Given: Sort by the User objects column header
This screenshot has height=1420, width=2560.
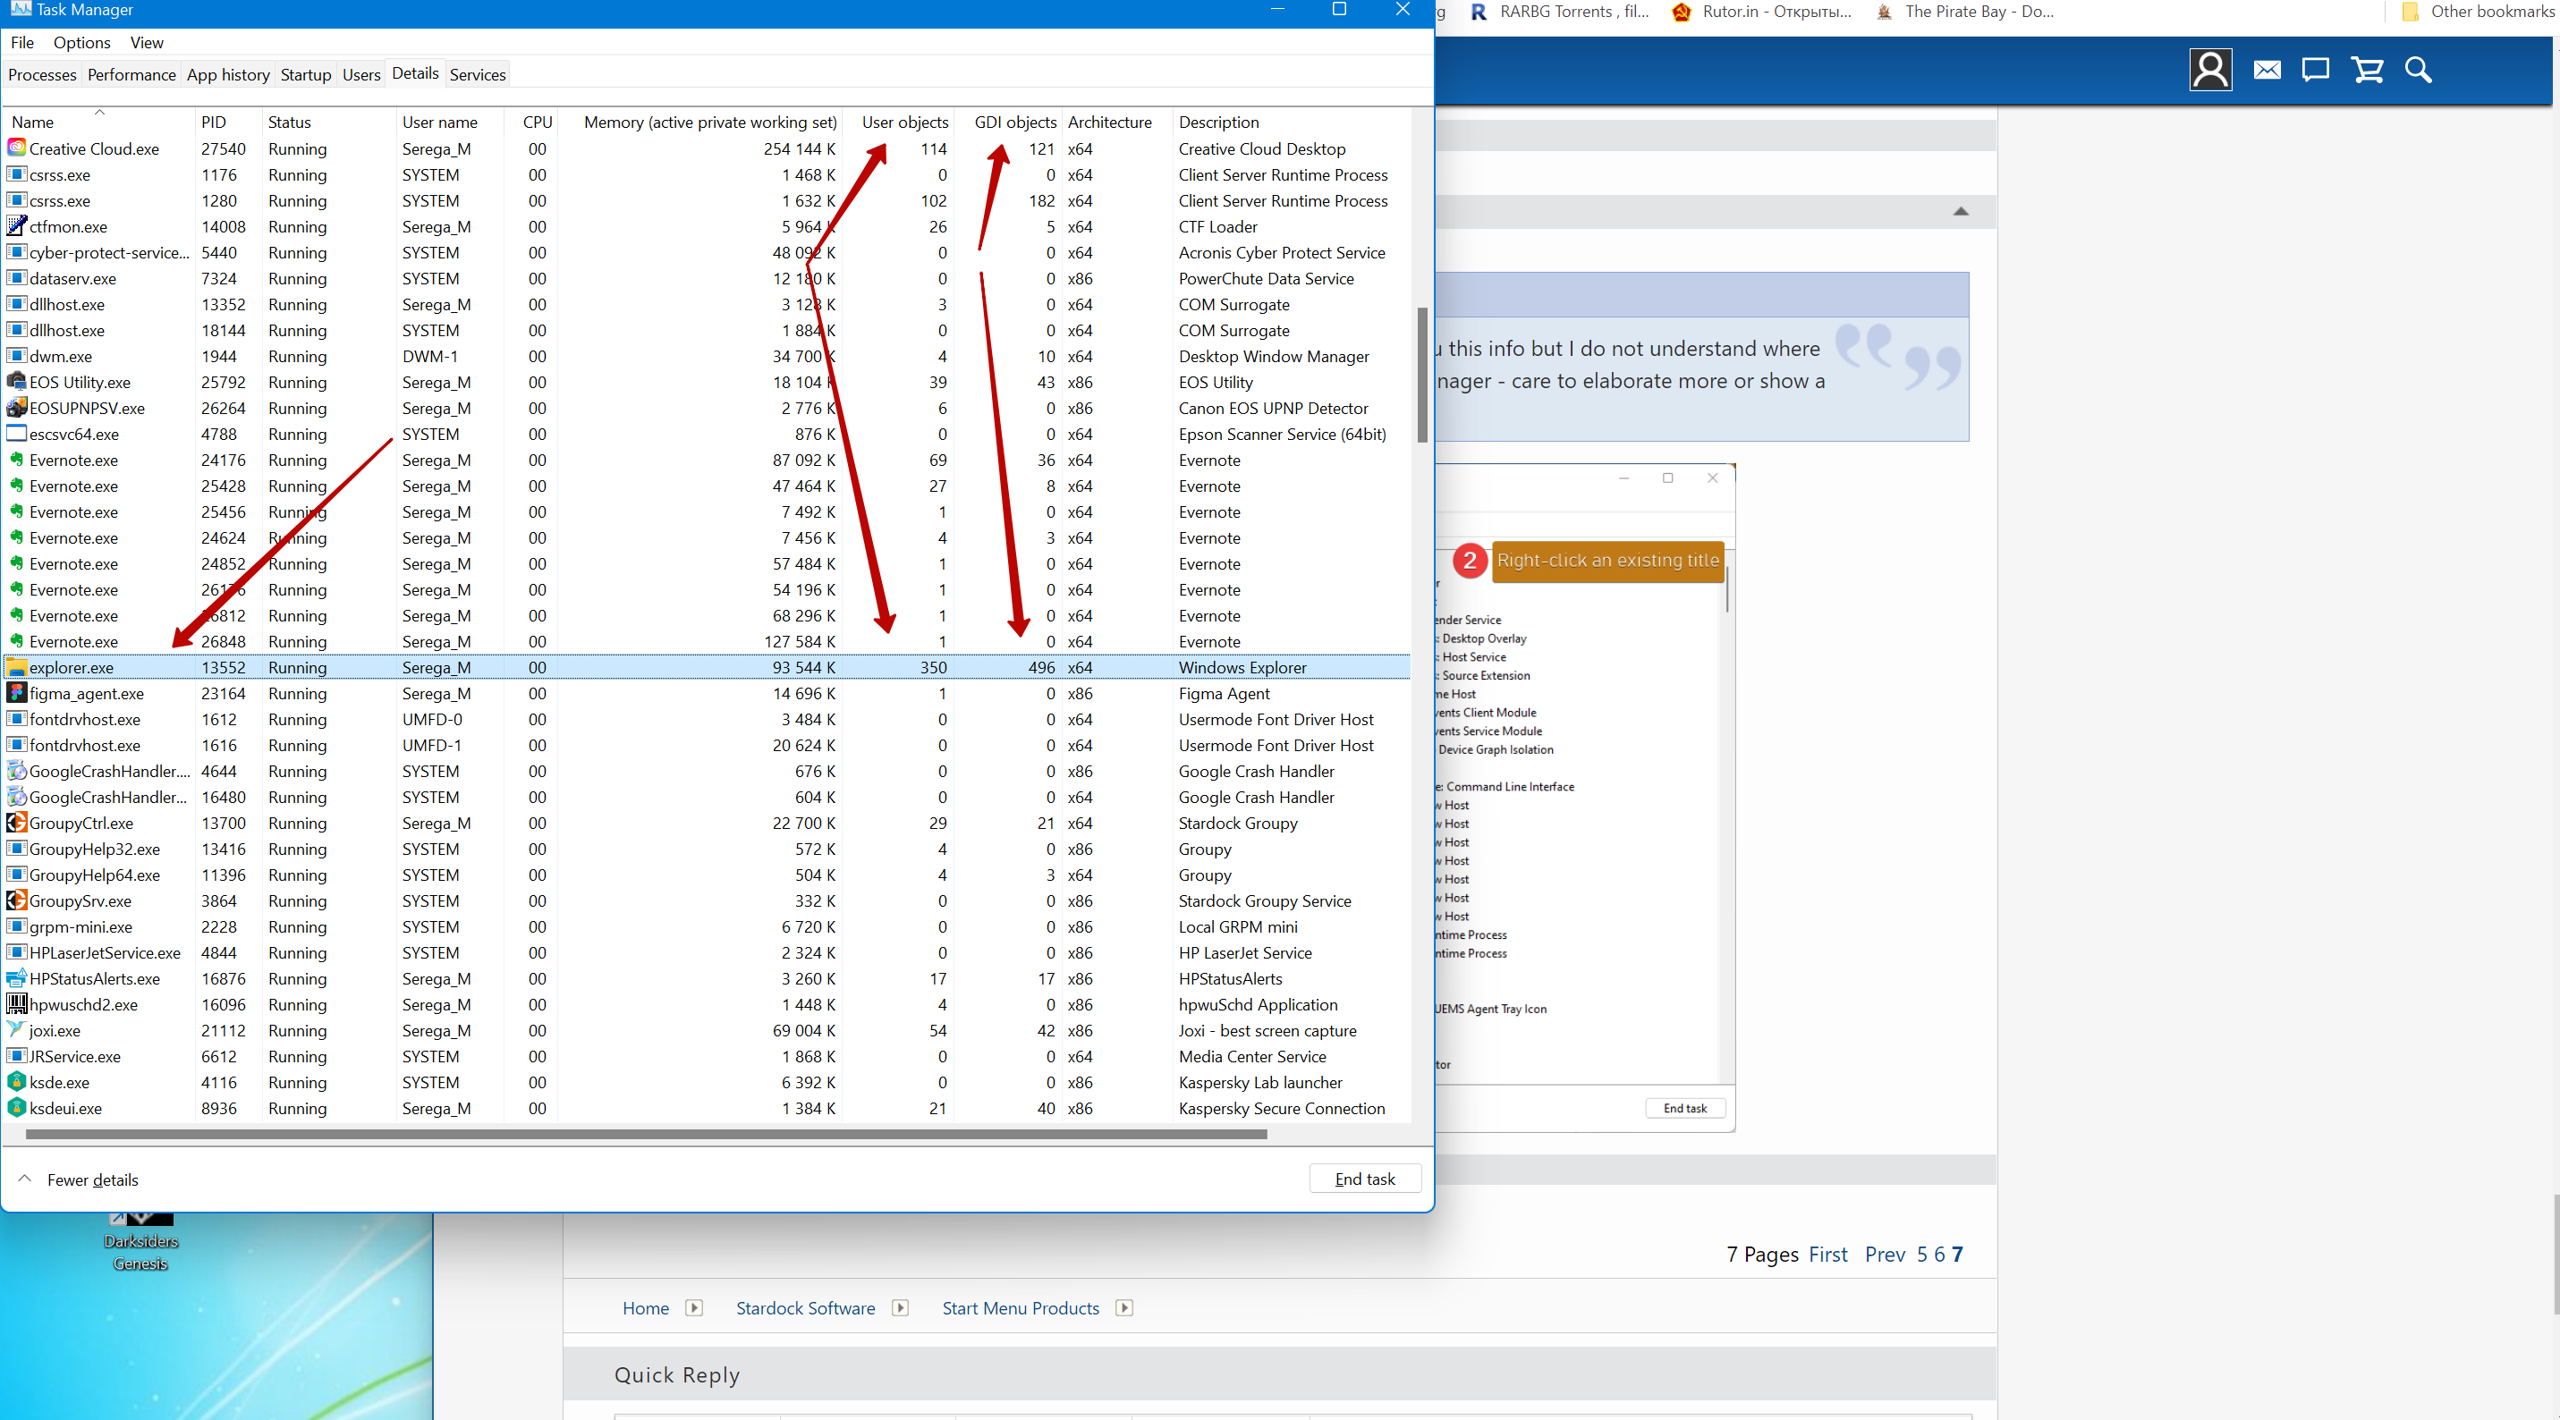Looking at the screenshot, I should click(898, 122).
